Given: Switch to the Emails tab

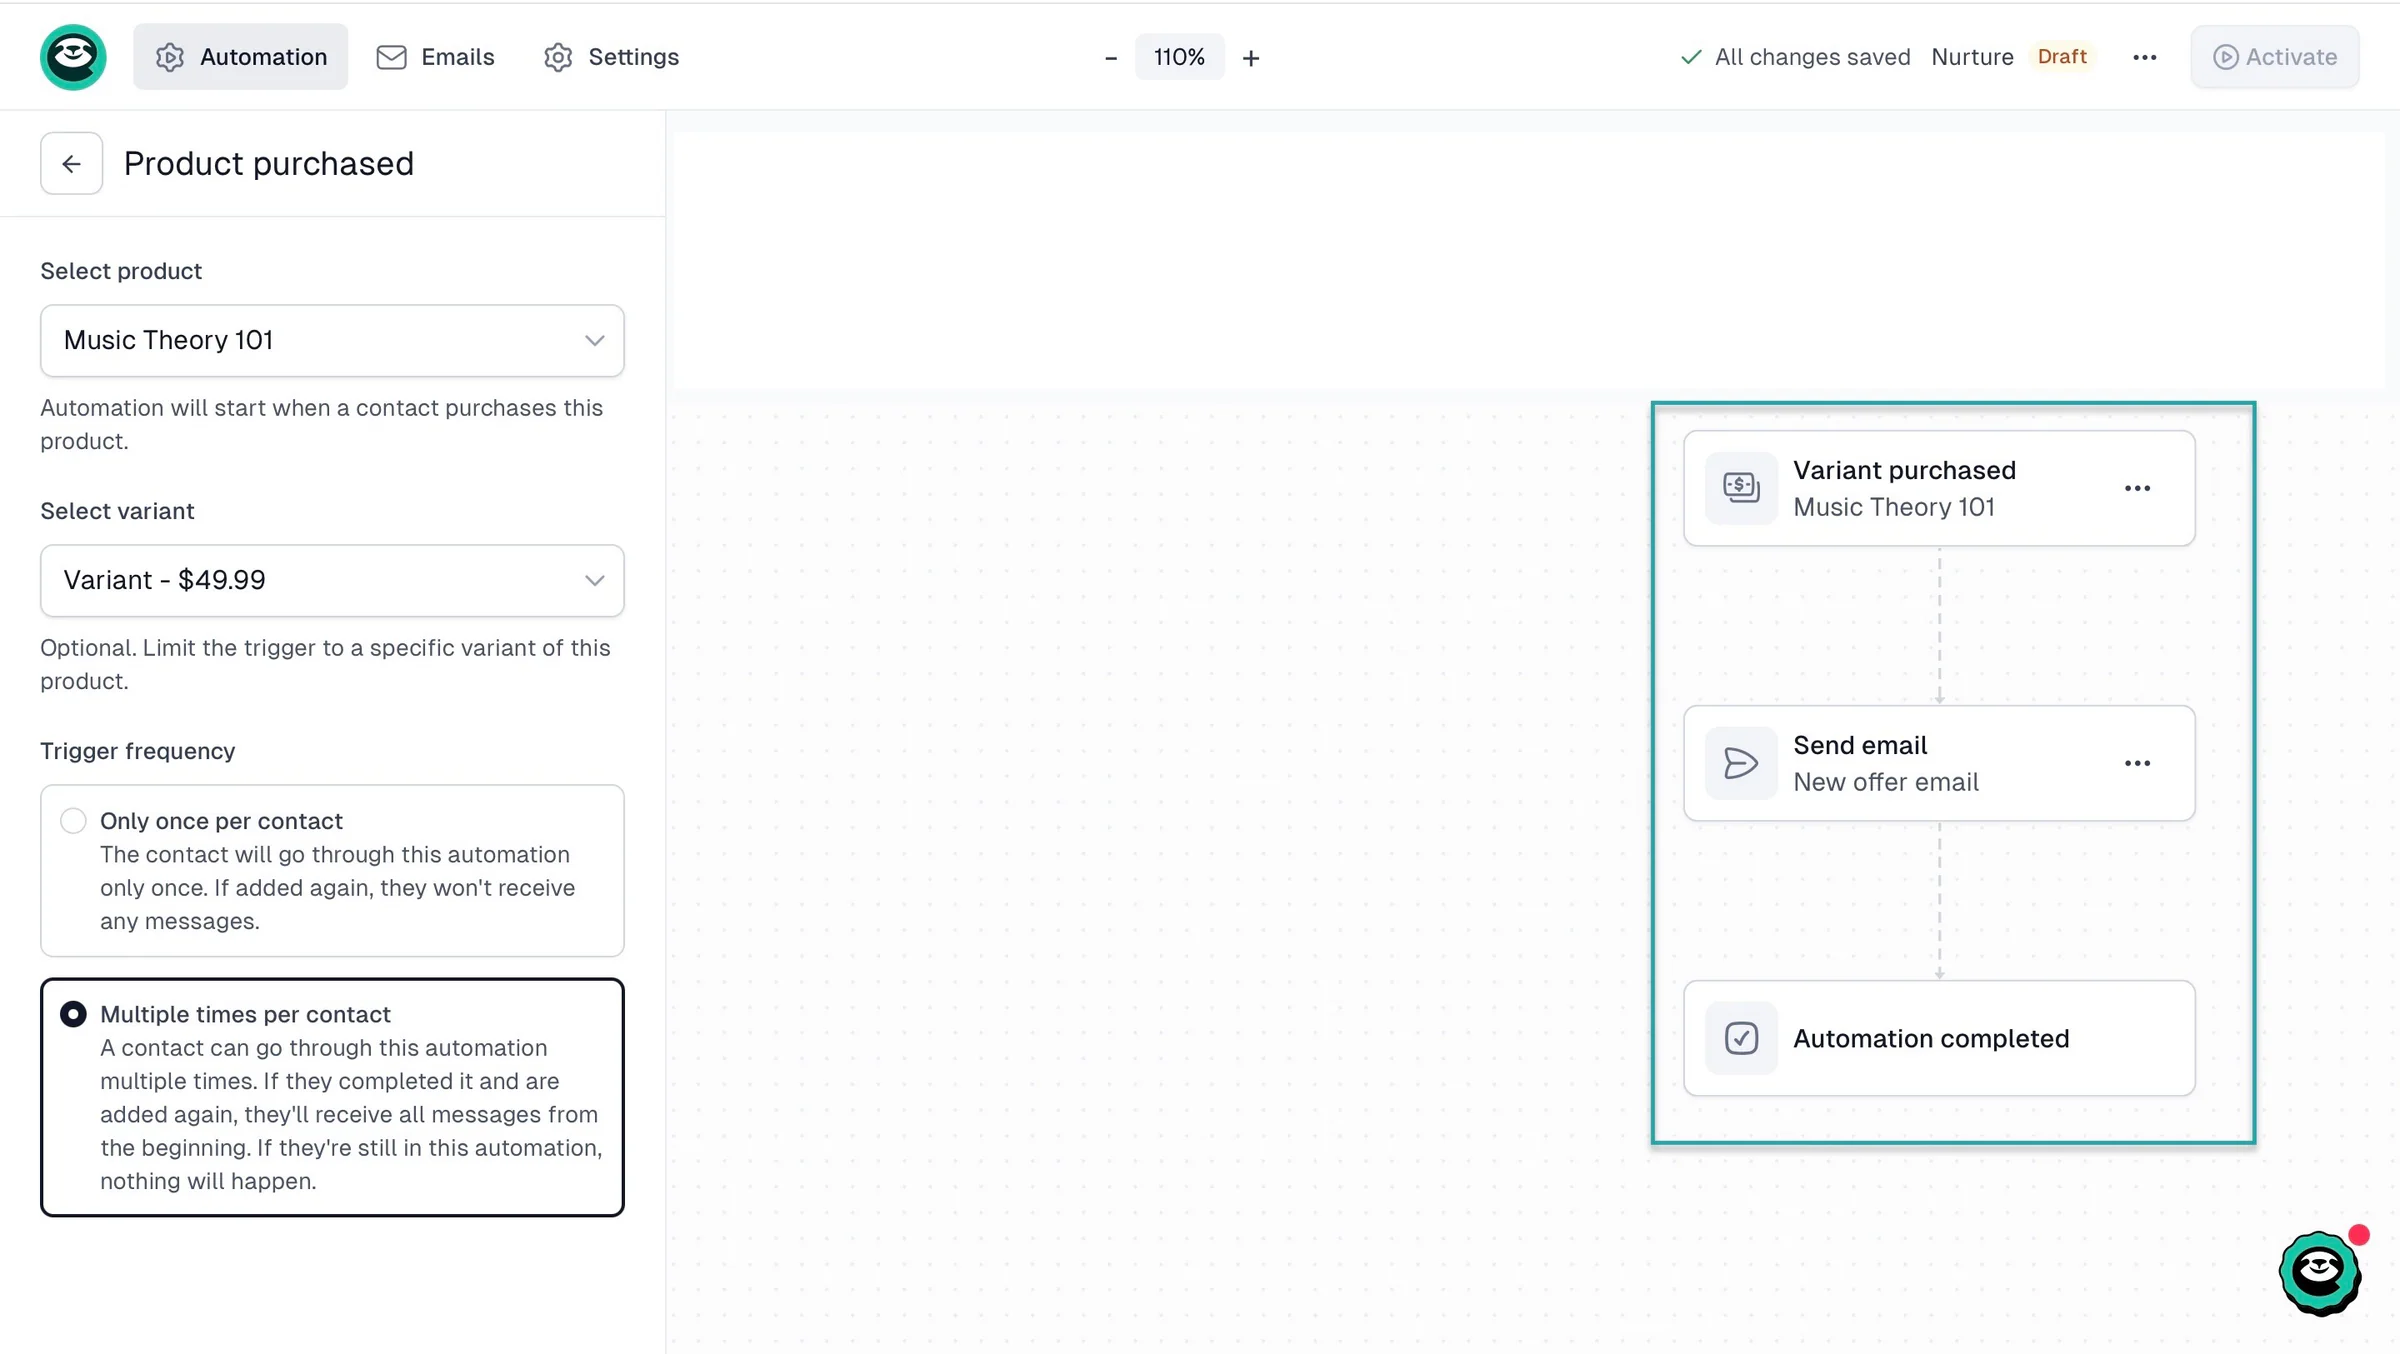Looking at the screenshot, I should [435, 57].
